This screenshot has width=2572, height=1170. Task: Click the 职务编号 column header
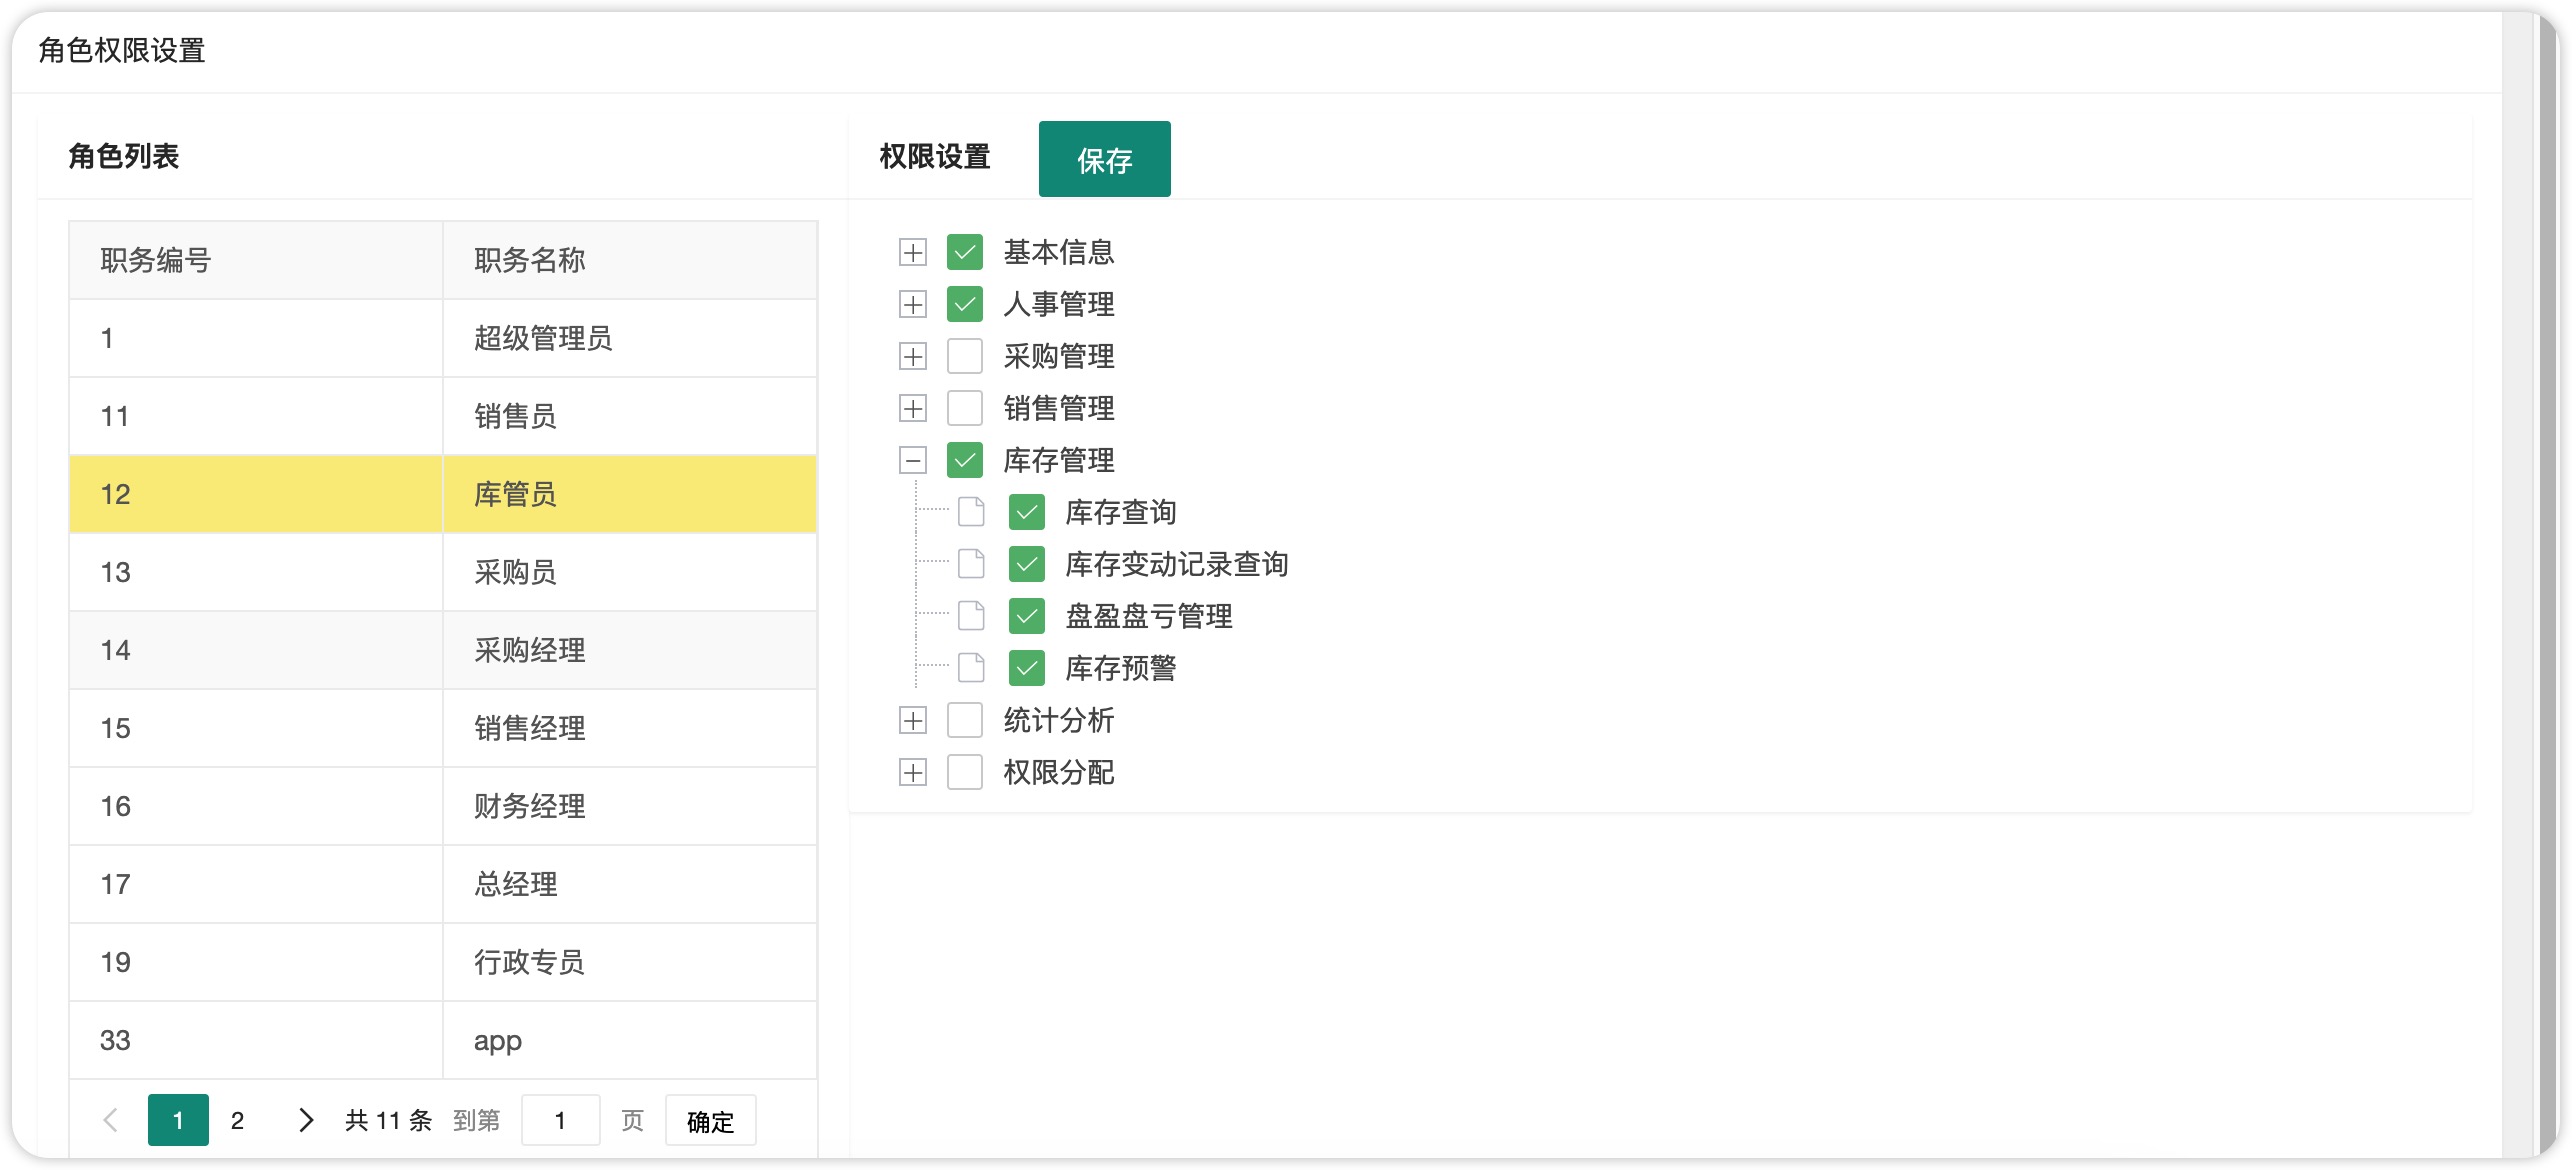pos(256,260)
